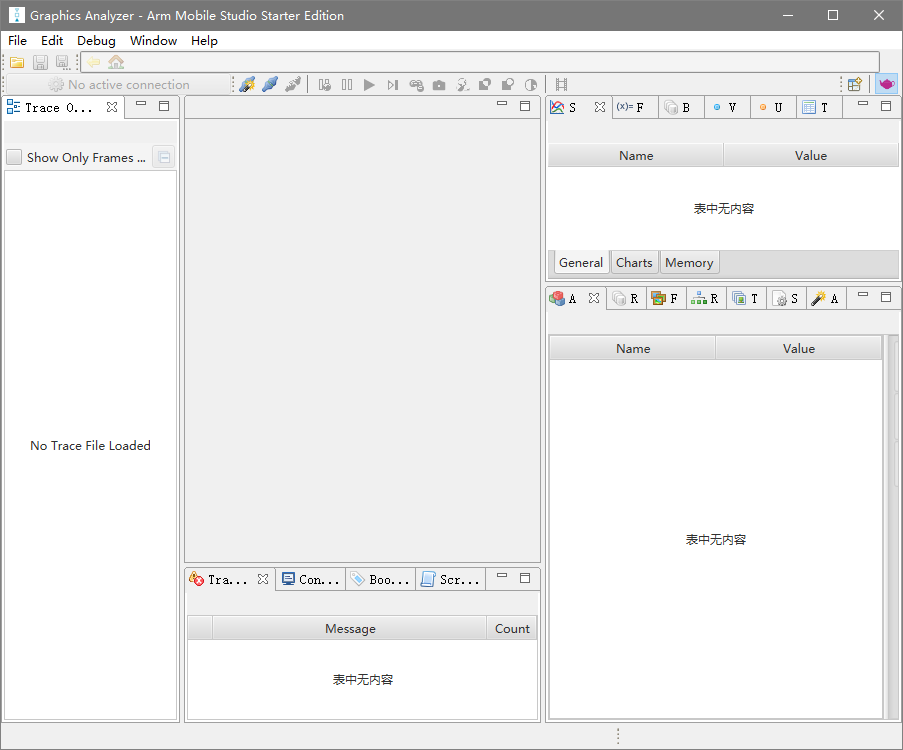Click the No active connection button
Image resolution: width=903 pixels, height=750 pixels.
click(x=119, y=85)
